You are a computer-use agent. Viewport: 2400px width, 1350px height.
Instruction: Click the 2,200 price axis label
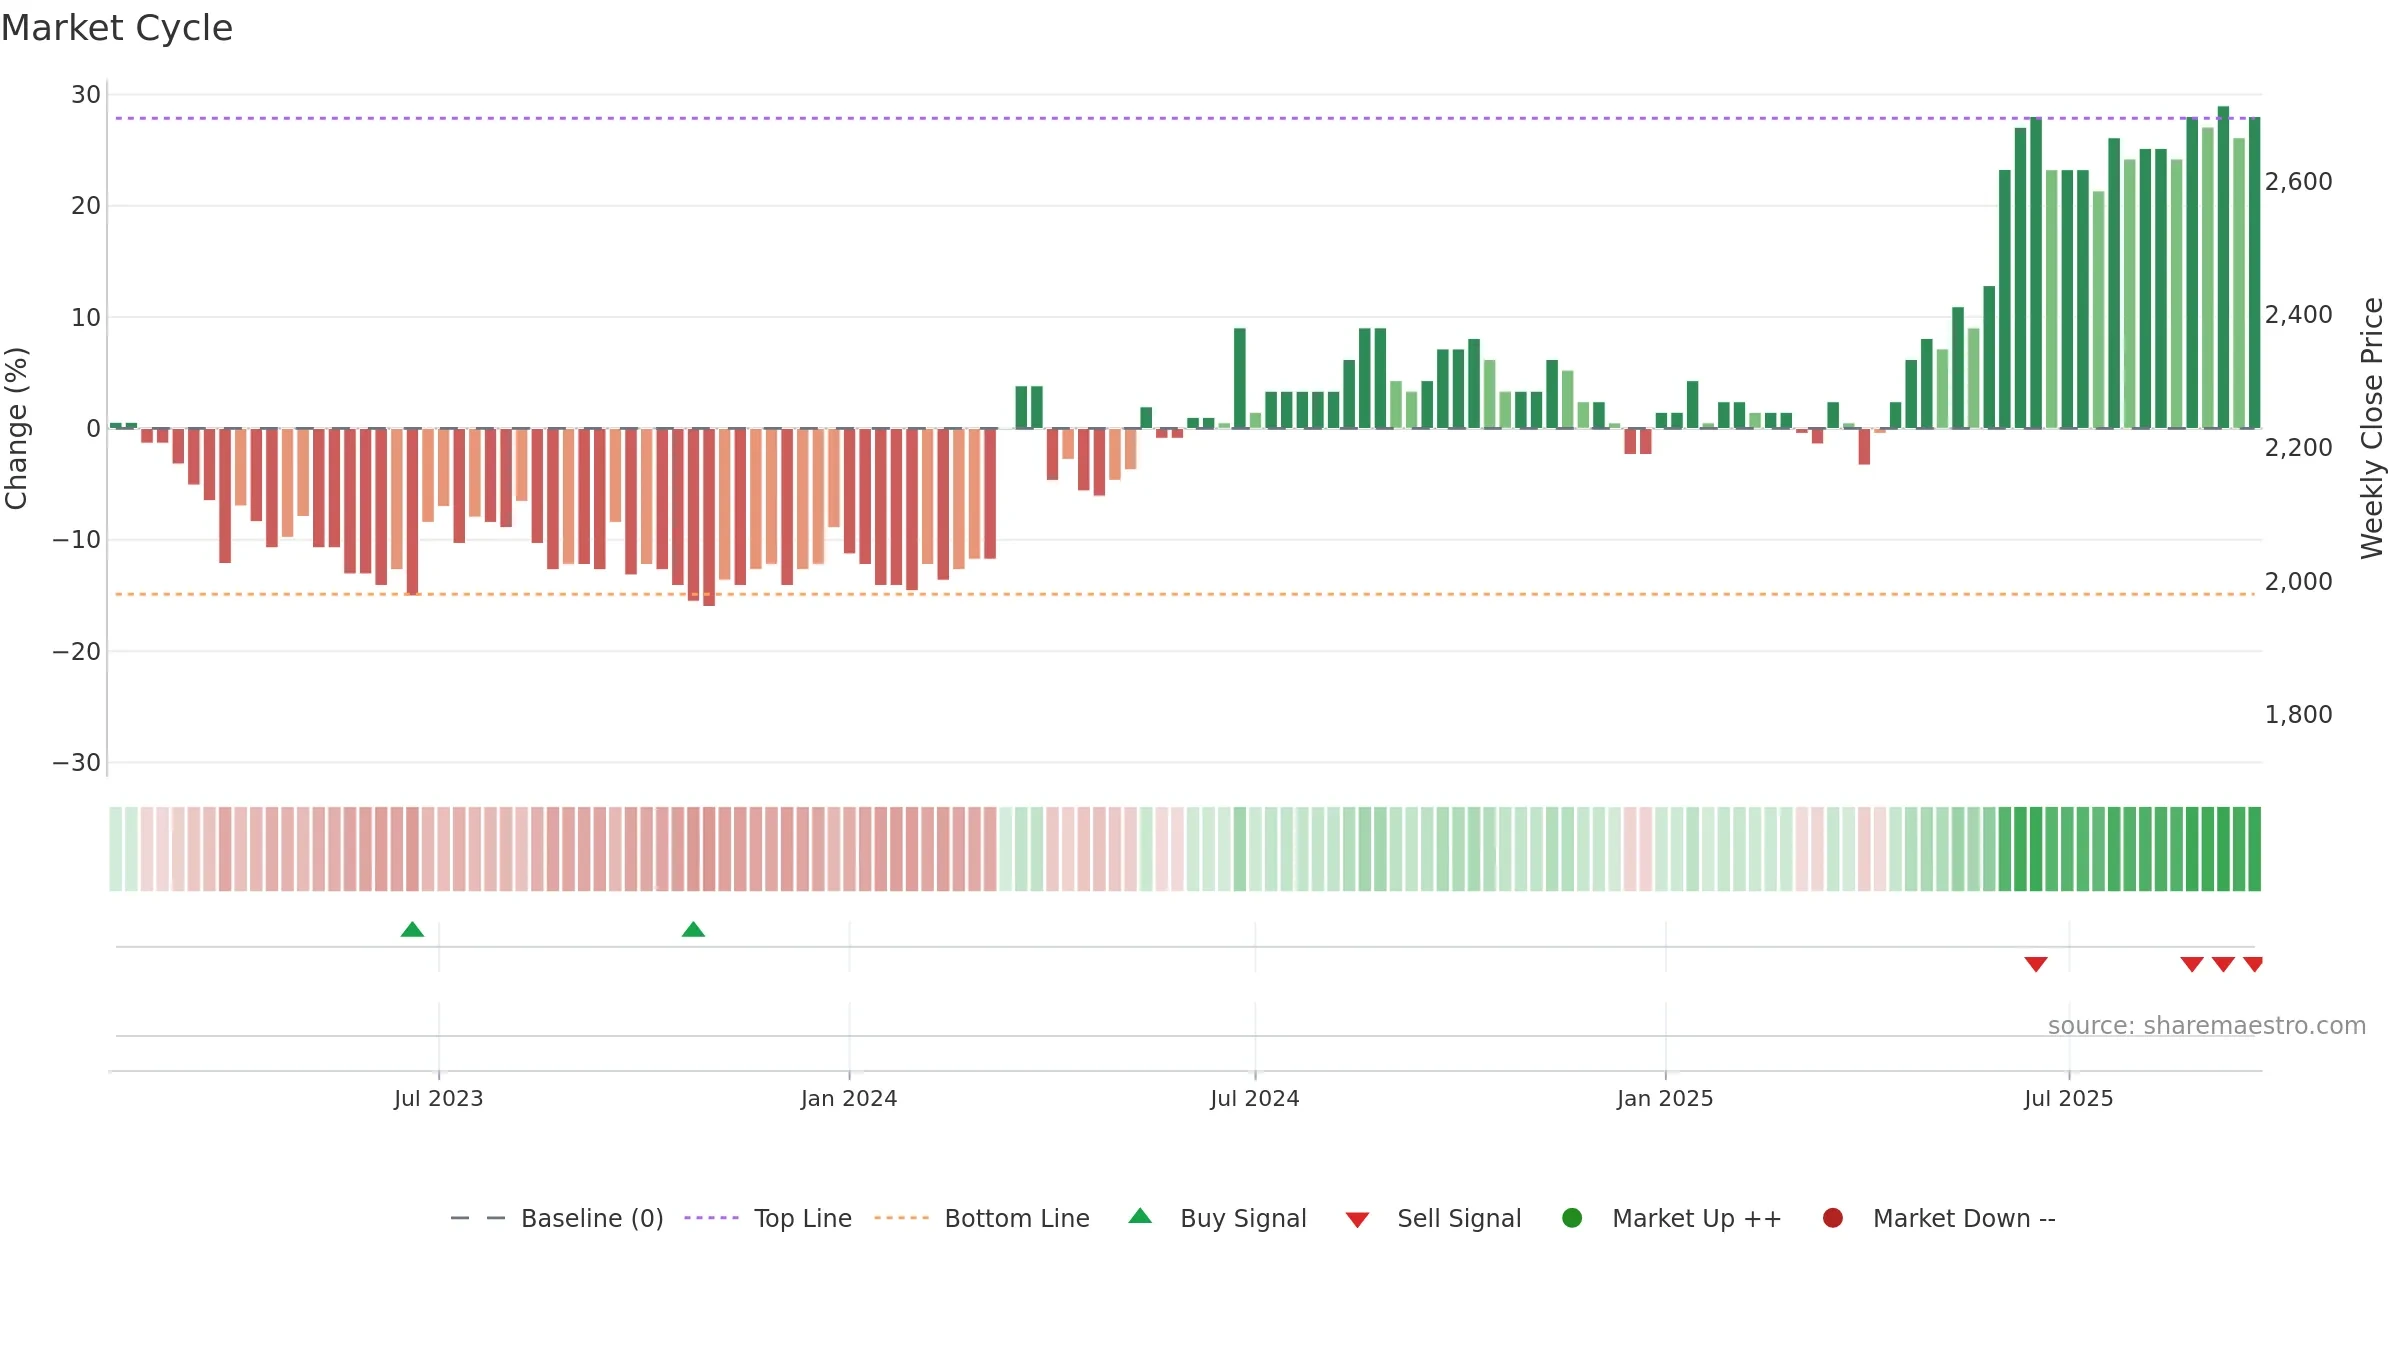click(2299, 448)
